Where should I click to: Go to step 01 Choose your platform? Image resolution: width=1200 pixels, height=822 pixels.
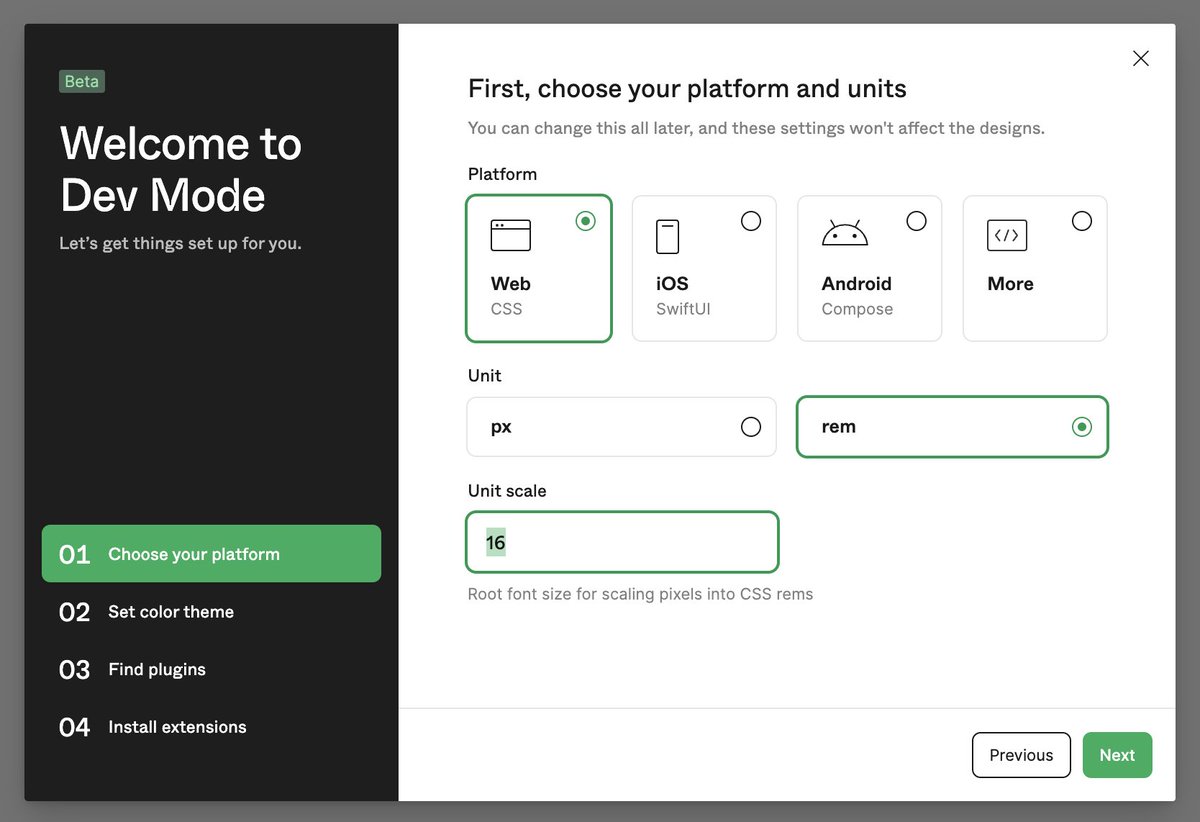pos(211,554)
